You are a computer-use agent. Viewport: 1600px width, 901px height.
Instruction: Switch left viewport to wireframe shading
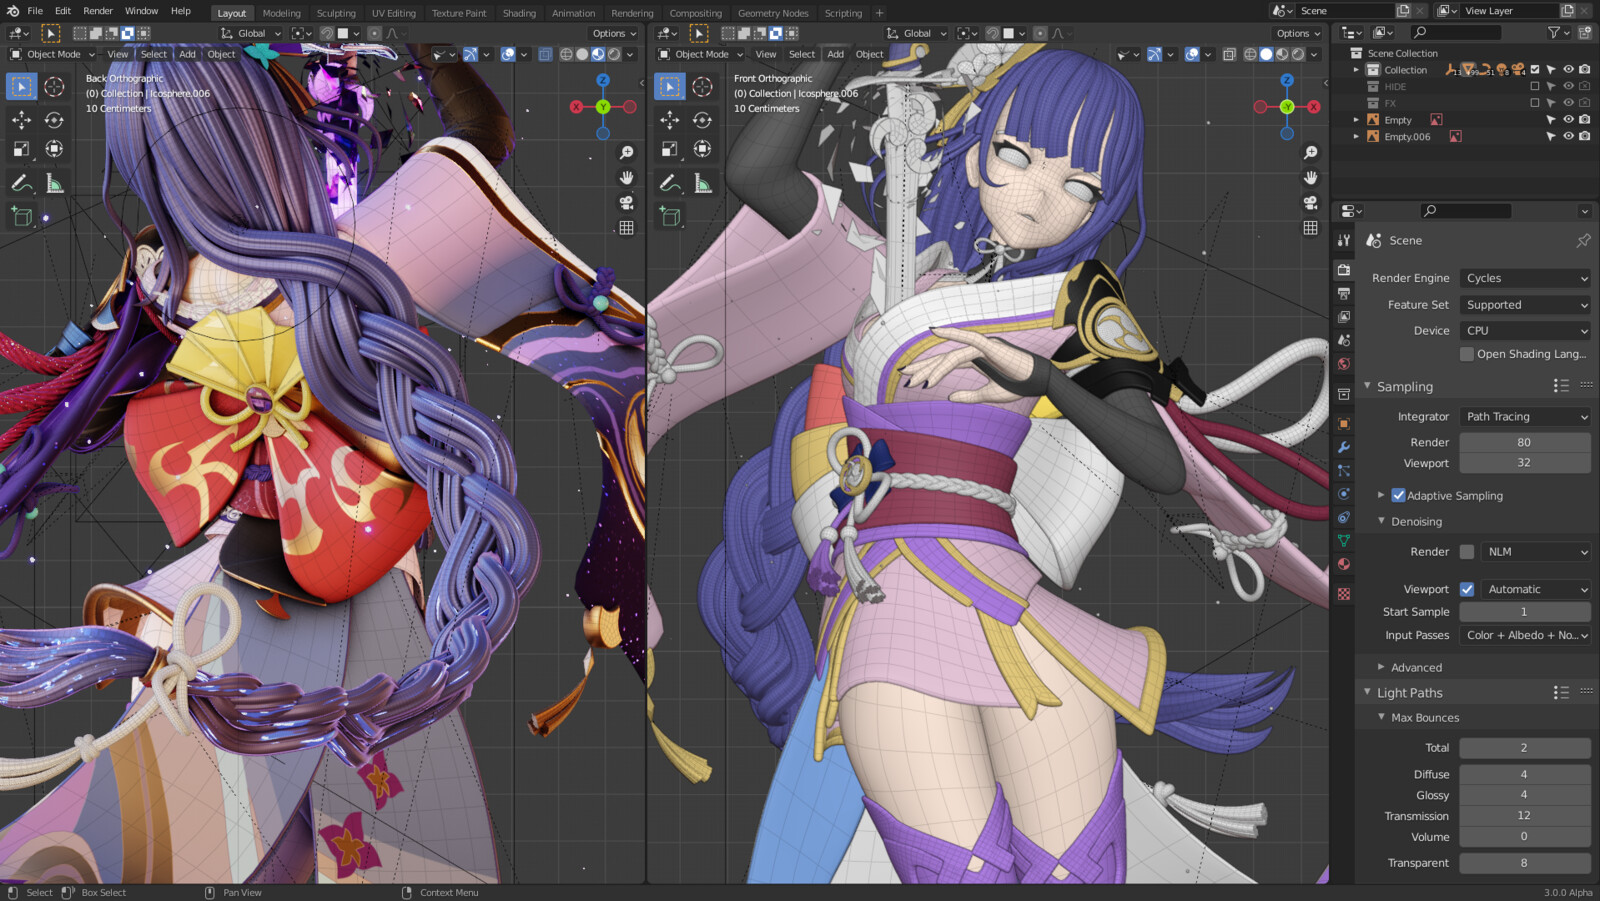(566, 54)
